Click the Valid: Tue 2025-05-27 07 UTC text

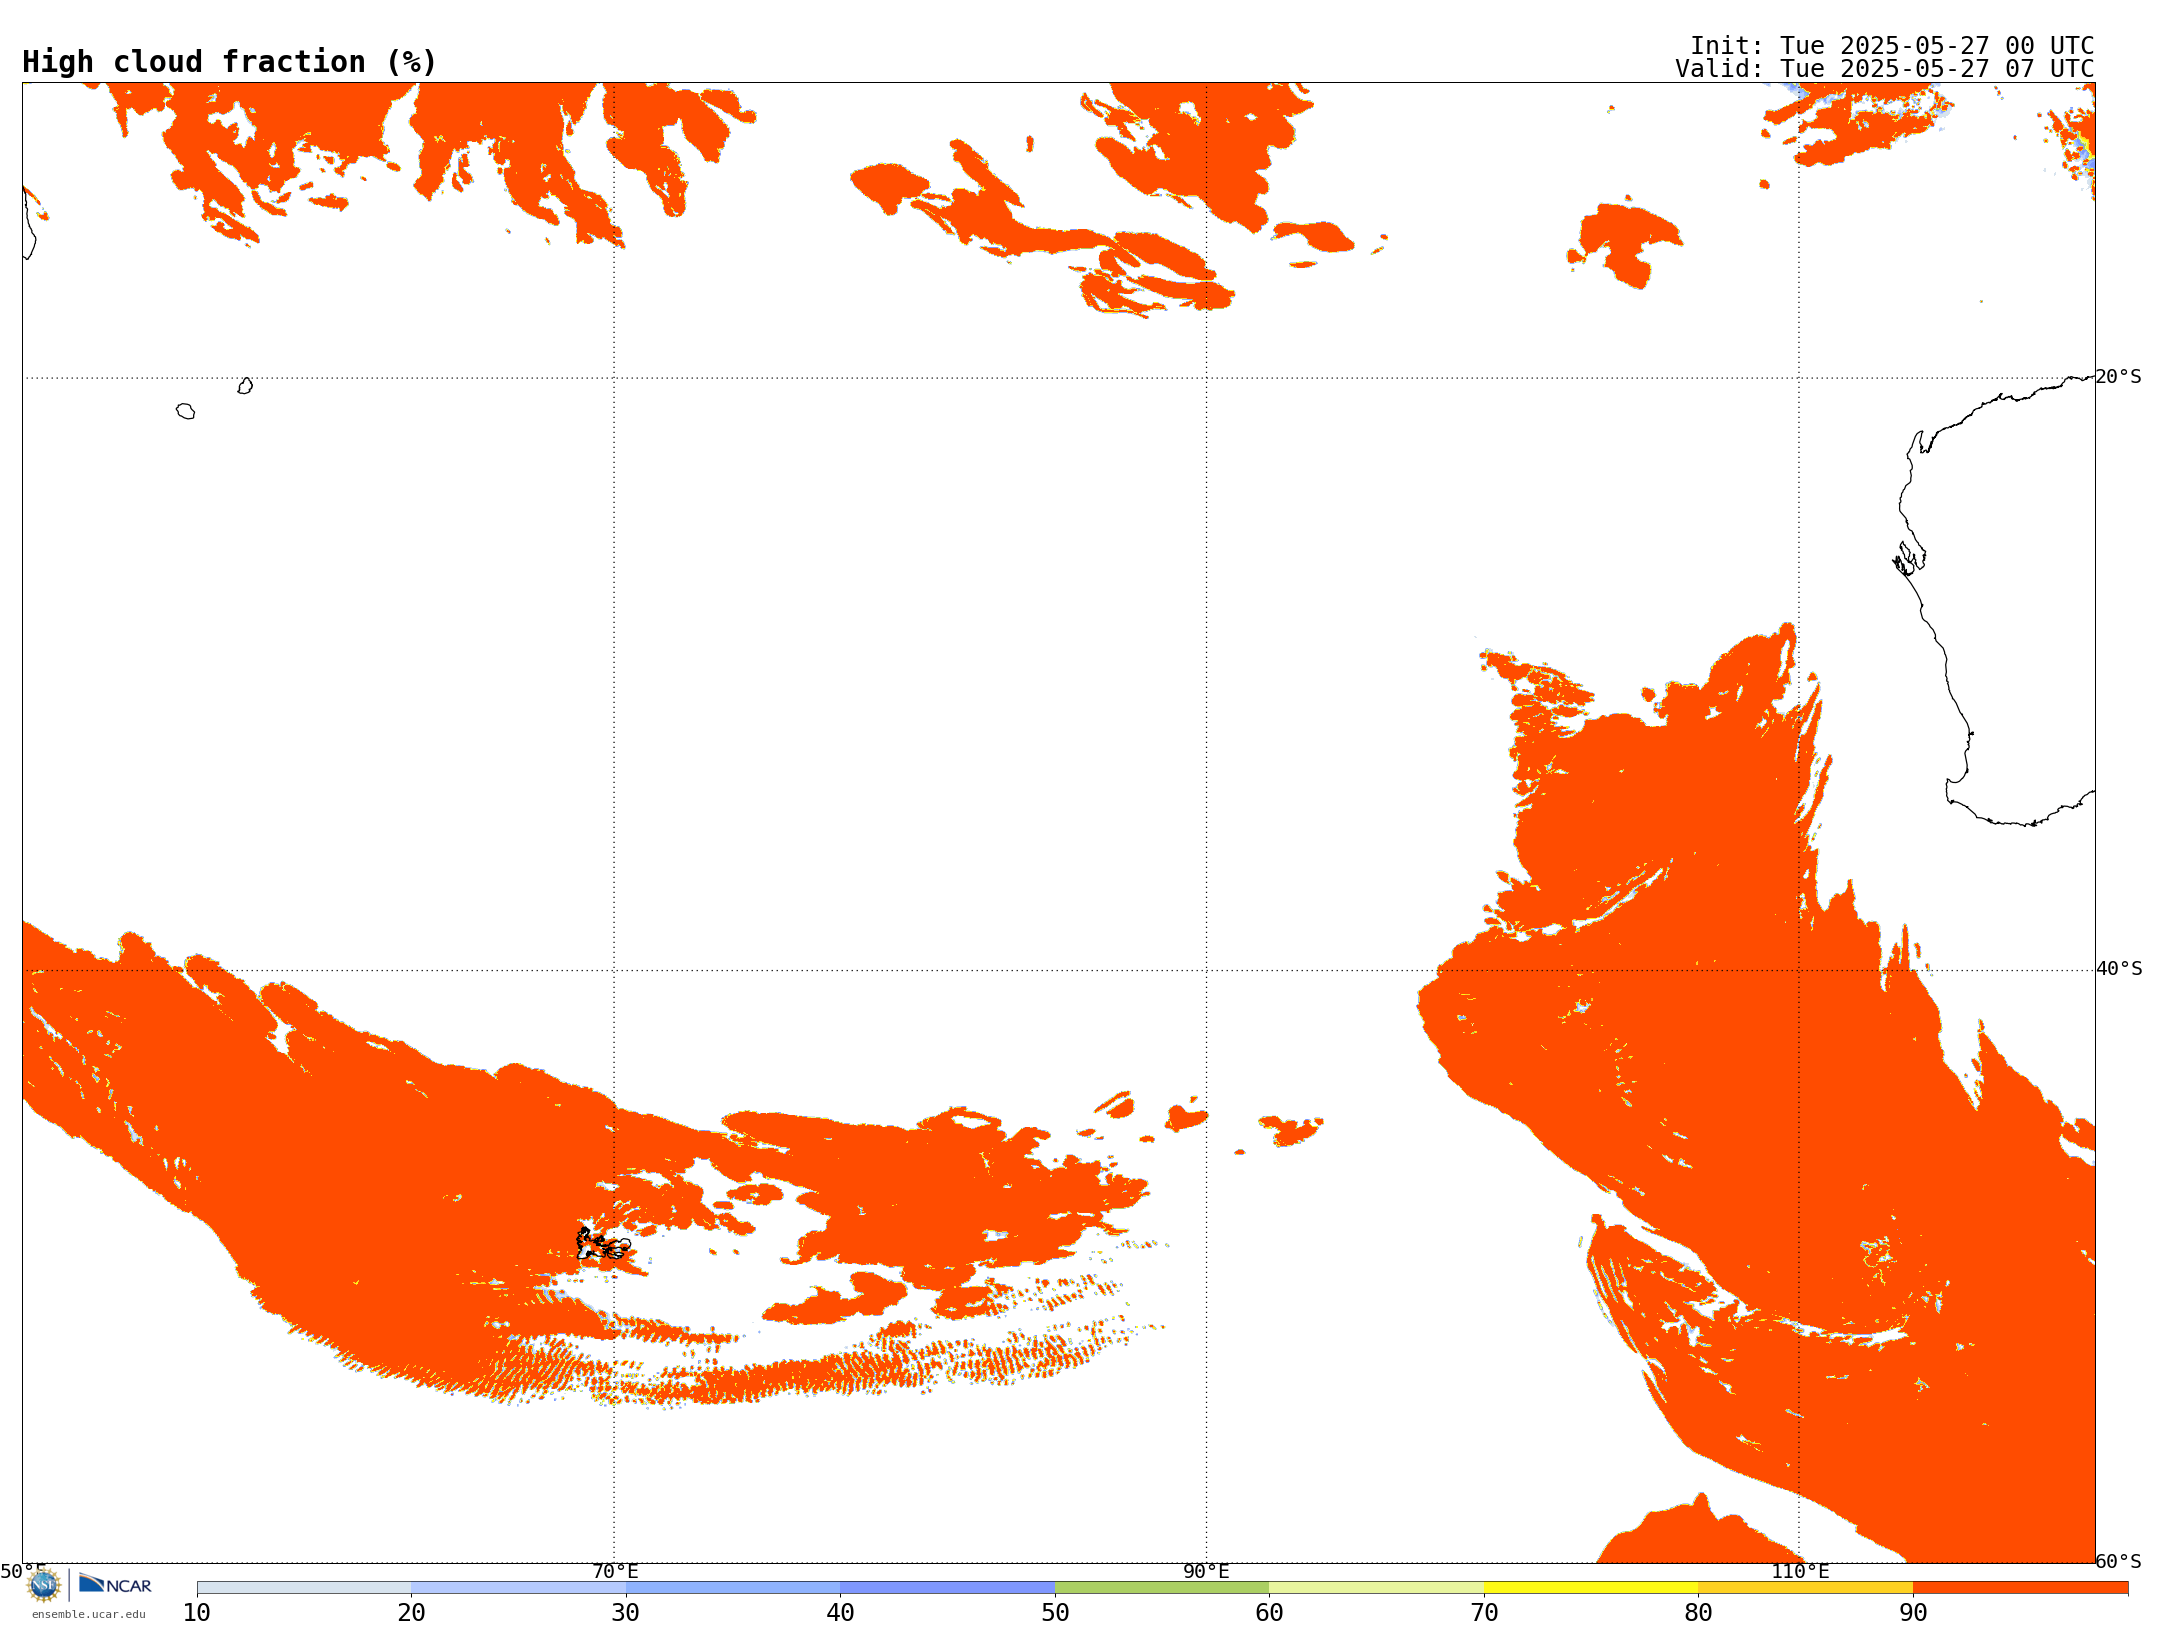[x=1885, y=69]
